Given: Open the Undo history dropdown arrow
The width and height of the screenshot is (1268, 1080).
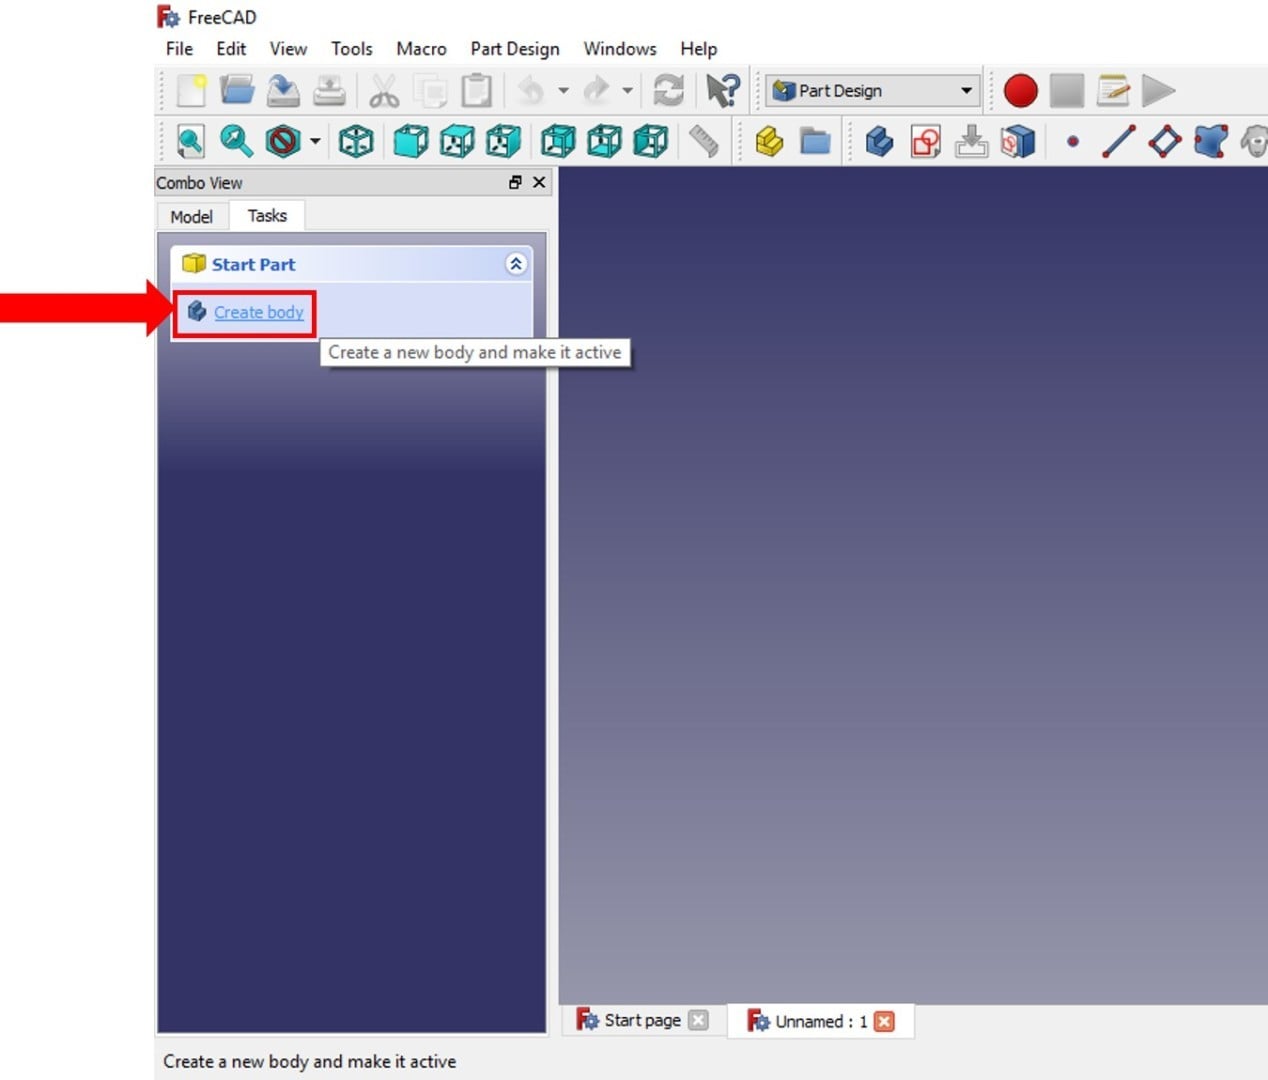Looking at the screenshot, I should pyautogui.click(x=563, y=91).
